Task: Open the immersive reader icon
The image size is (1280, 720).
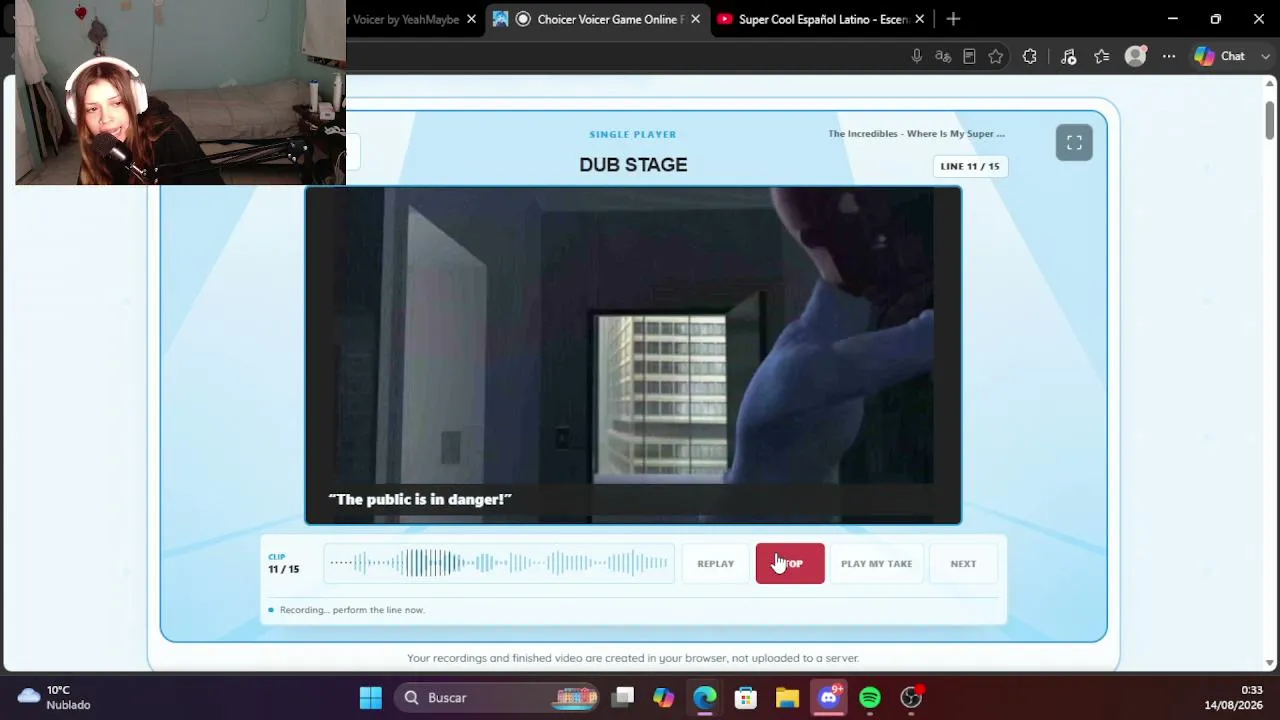Action: coord(969,57)
